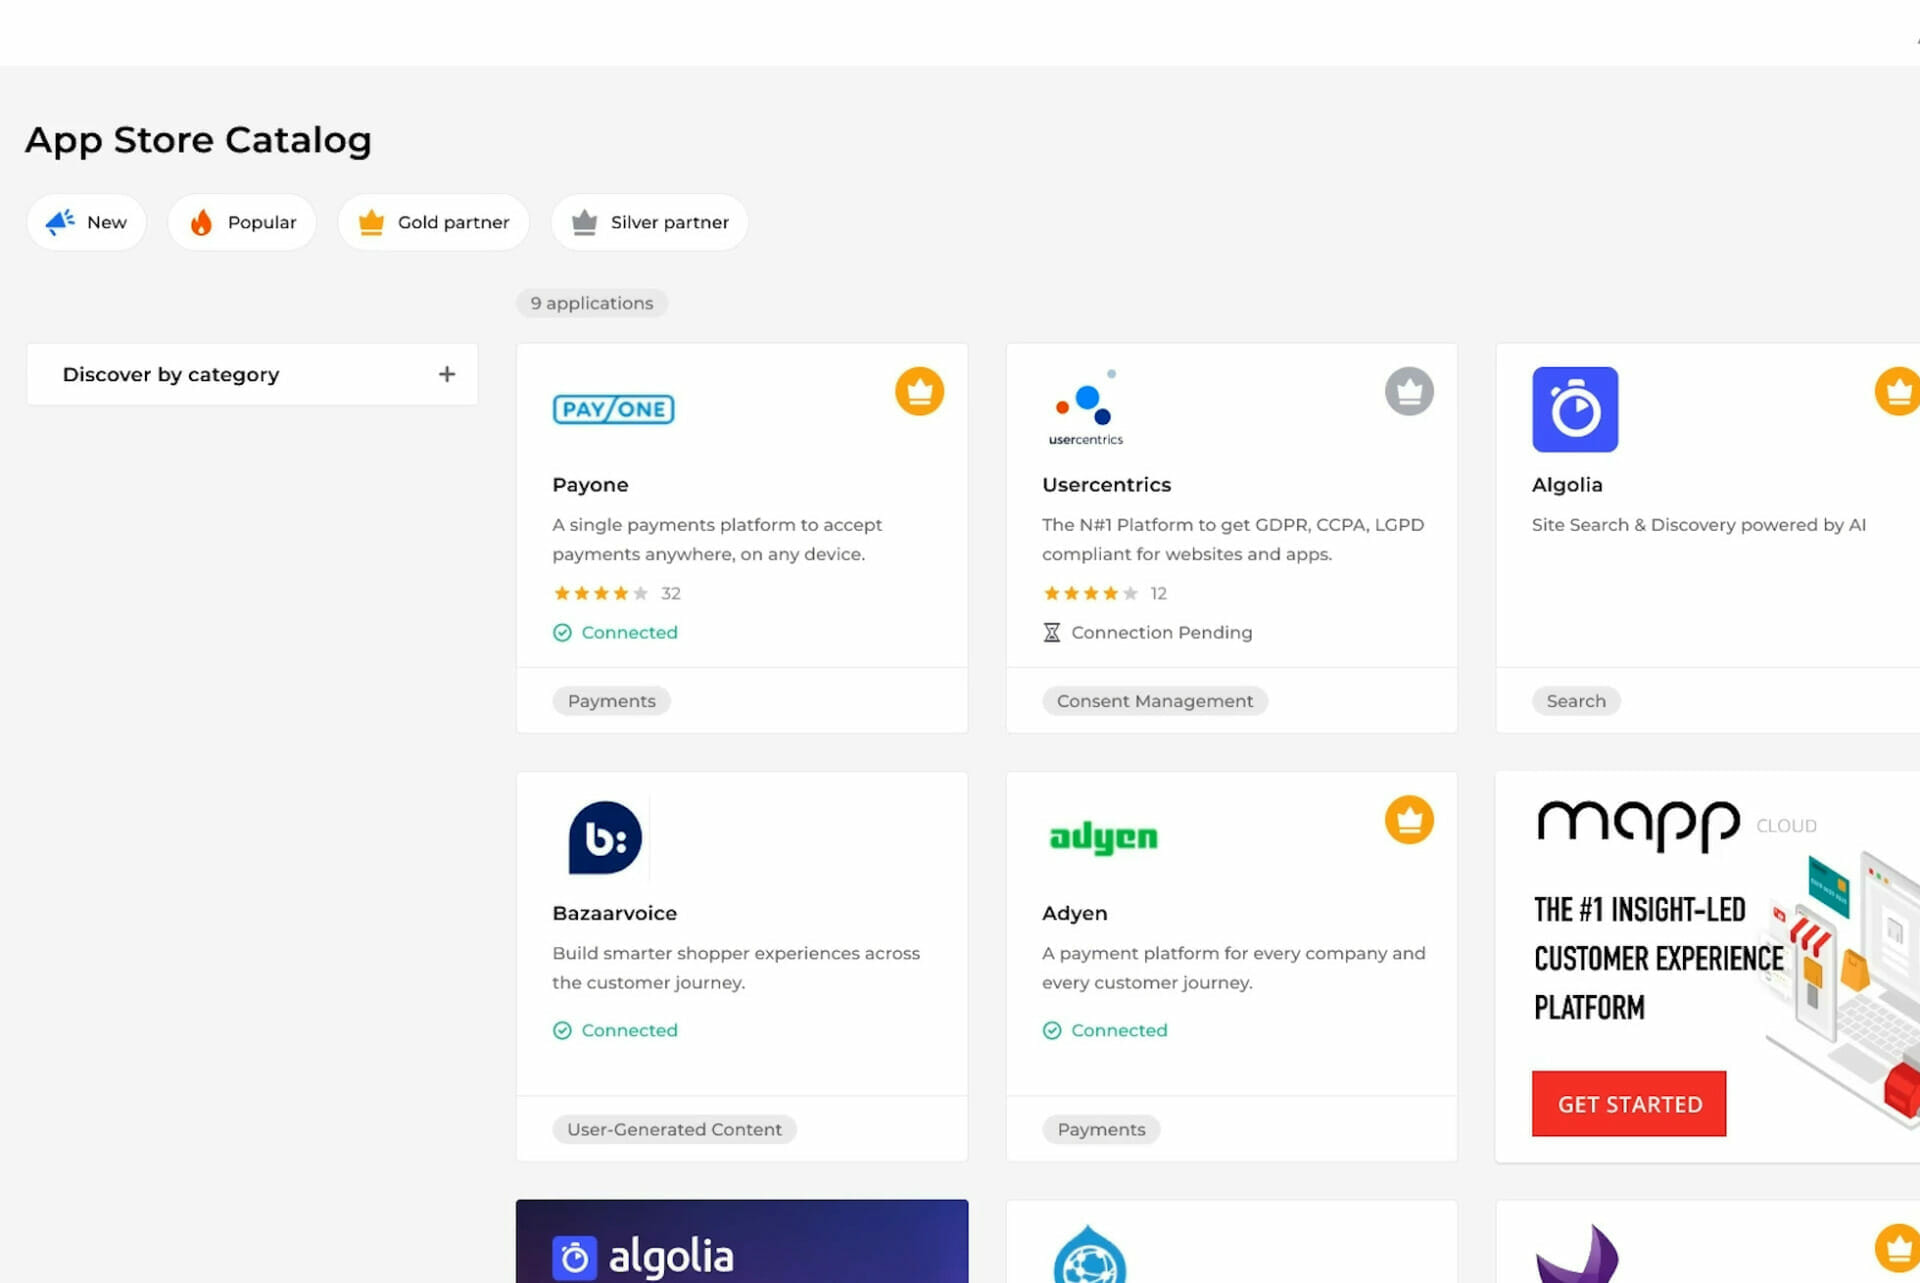Click the Adyen description text
Image resolution: width=1920 pixels, height=1283 pixels.
click(x=1233, y=967)
